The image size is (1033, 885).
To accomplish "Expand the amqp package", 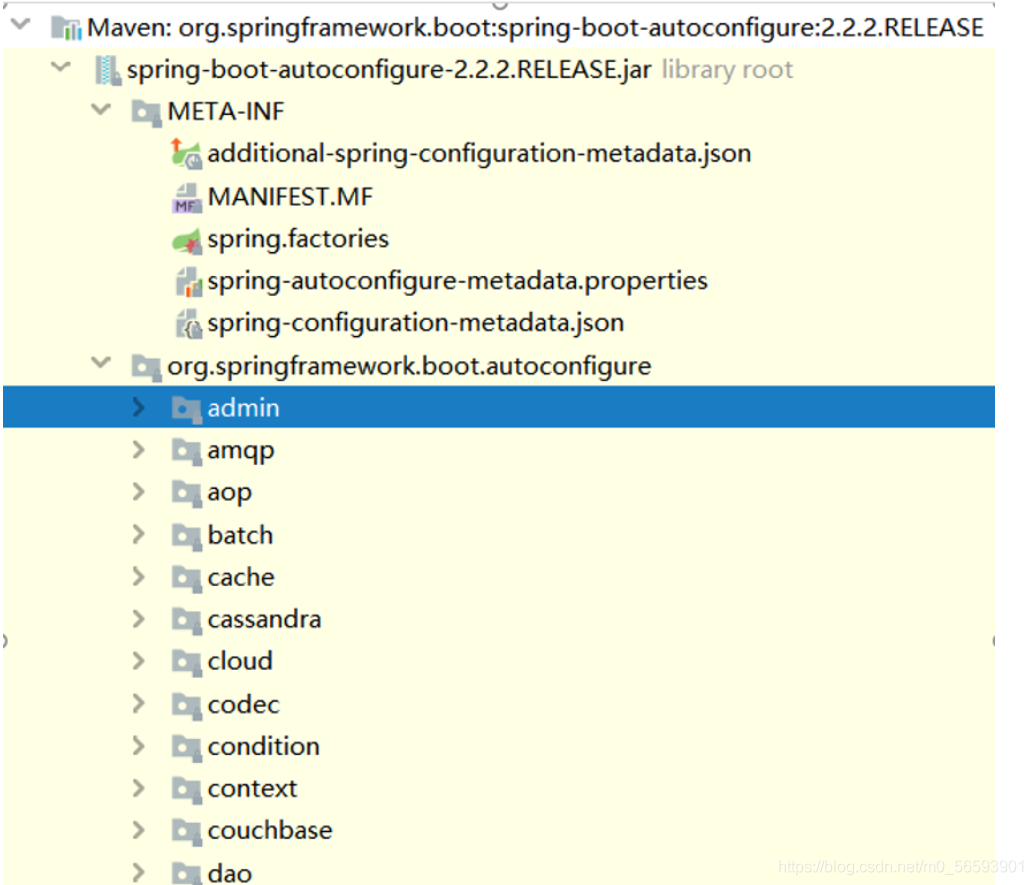I will coord(138,450).
